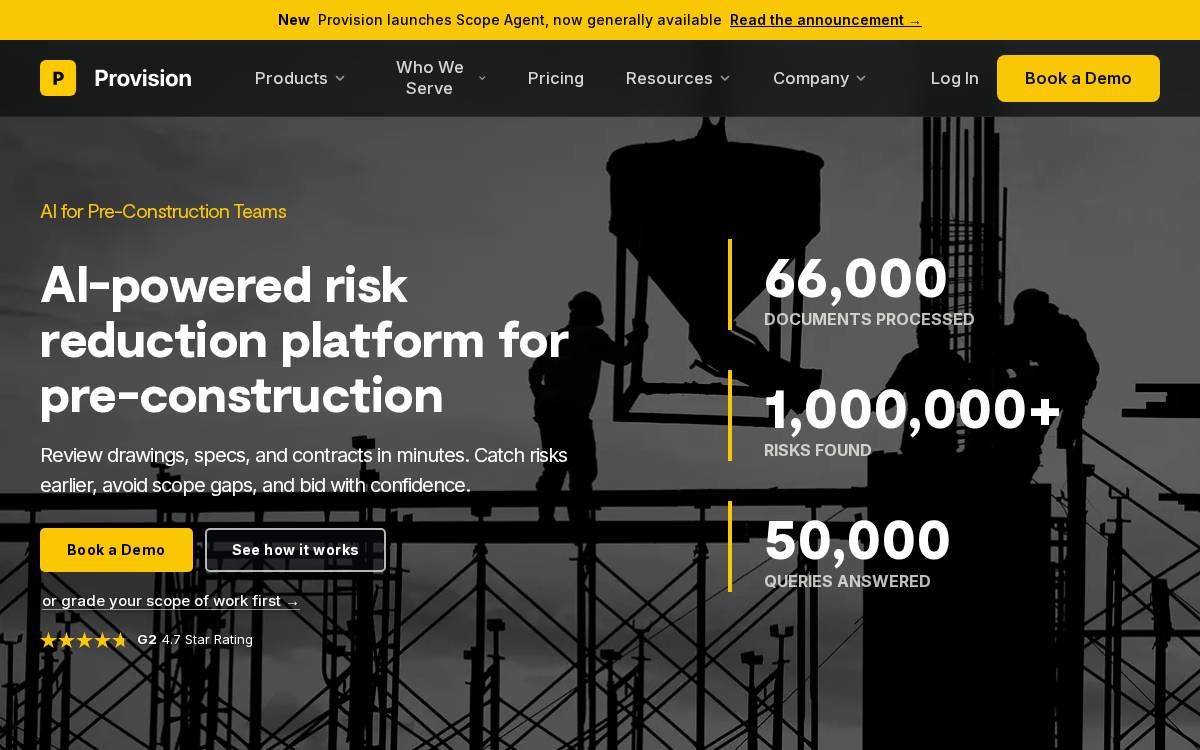Image resolution: width=1200 pixels, height=750 pixels.
Task: Click the G2 logo label
Action: coord(147,640)
